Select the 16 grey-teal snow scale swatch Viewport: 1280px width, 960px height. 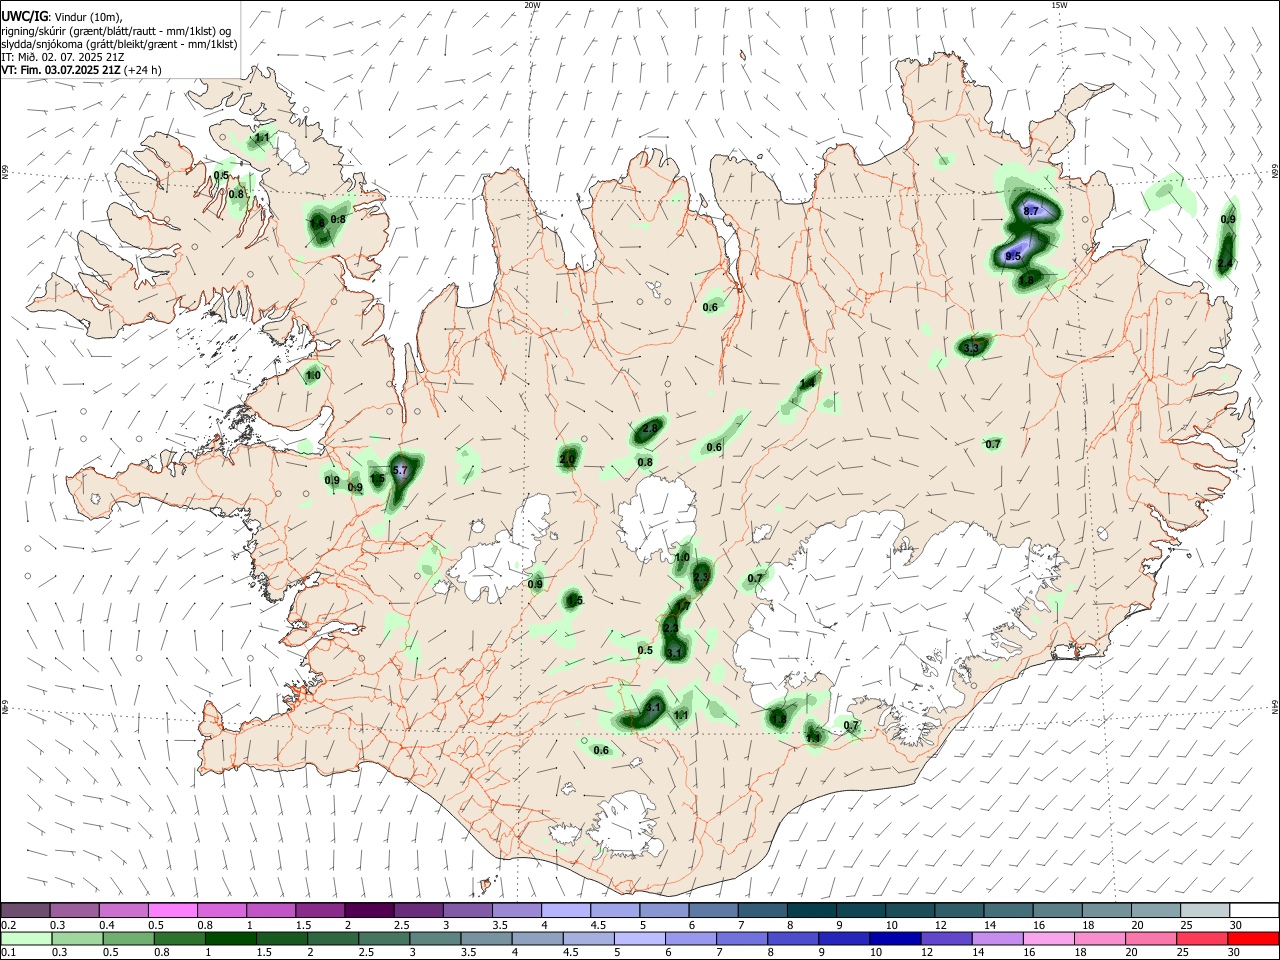(1056, 910)
